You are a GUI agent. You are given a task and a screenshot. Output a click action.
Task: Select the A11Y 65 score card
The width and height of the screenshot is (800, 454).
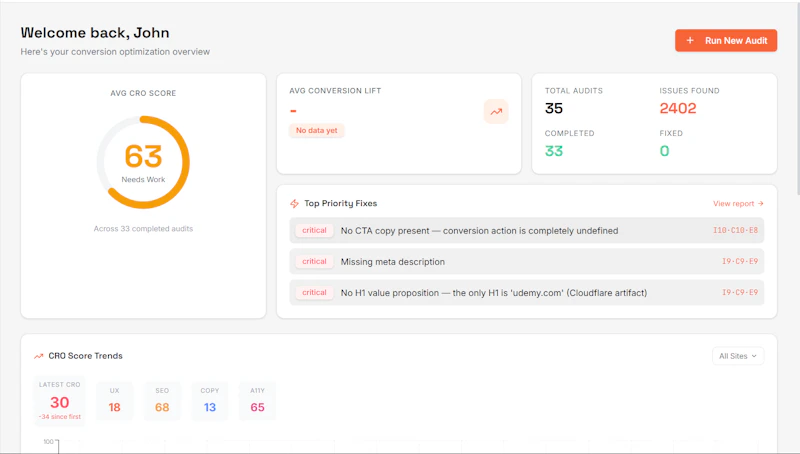click(x=258, y=401)
